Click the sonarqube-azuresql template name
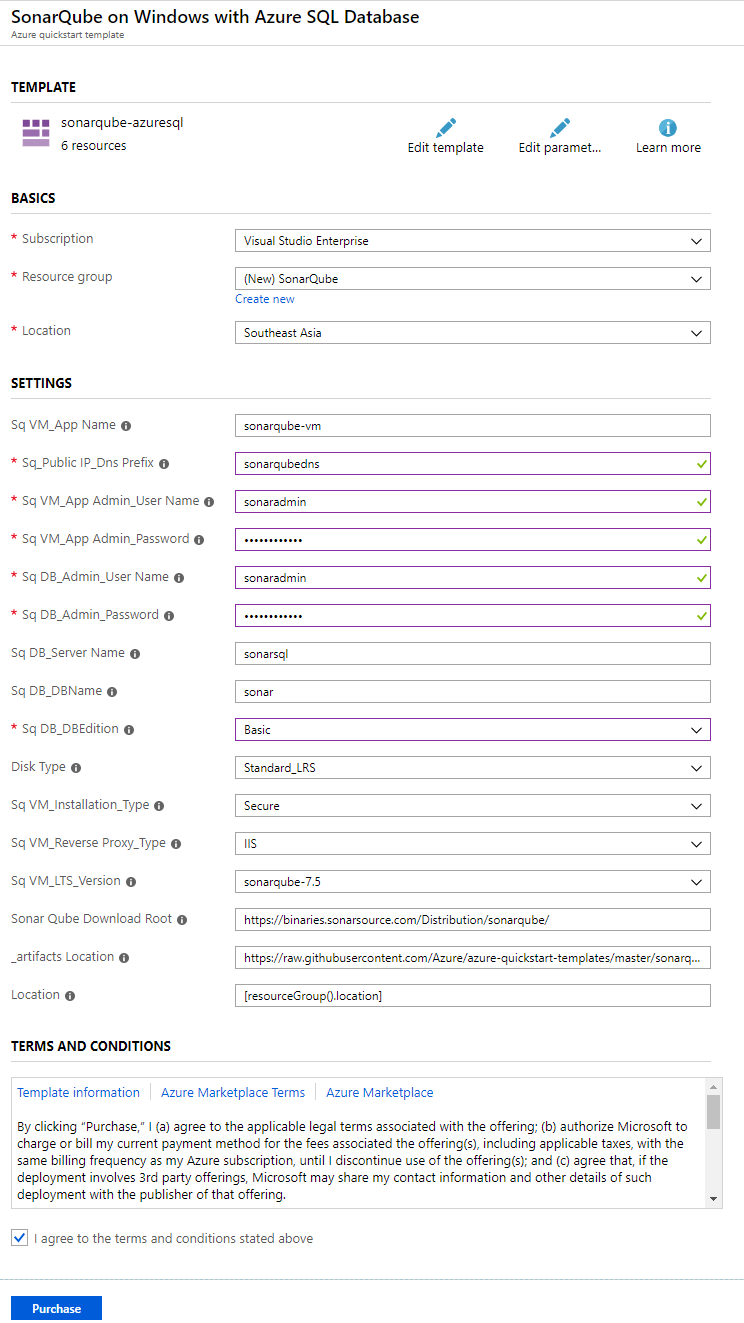This screenshot has width=744, height=1323. (x=122, y=123)
